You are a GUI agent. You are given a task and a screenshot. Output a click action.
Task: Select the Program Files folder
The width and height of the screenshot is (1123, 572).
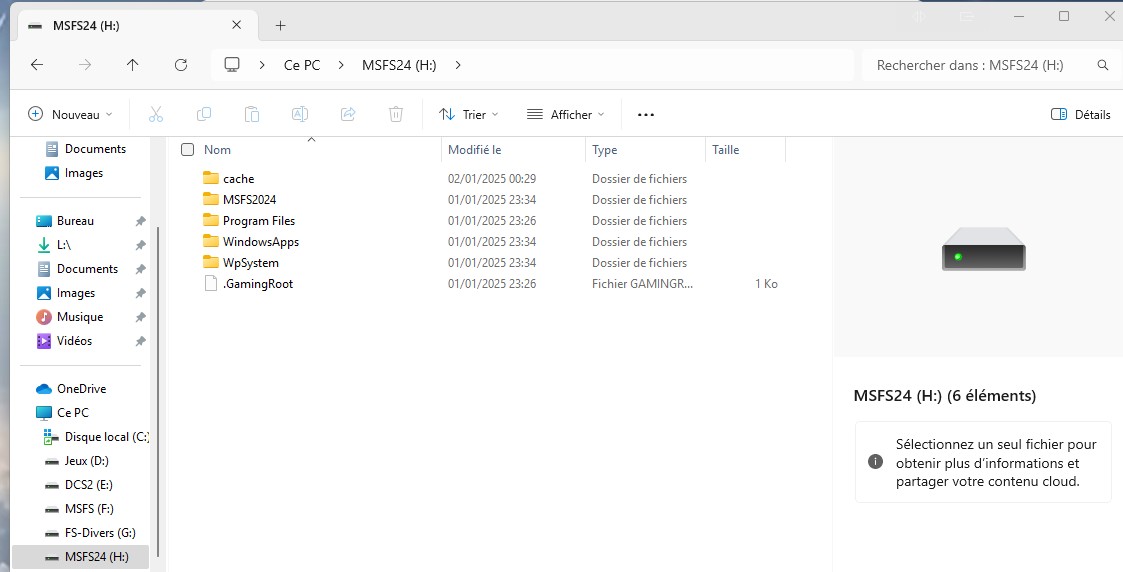point(259,221)
